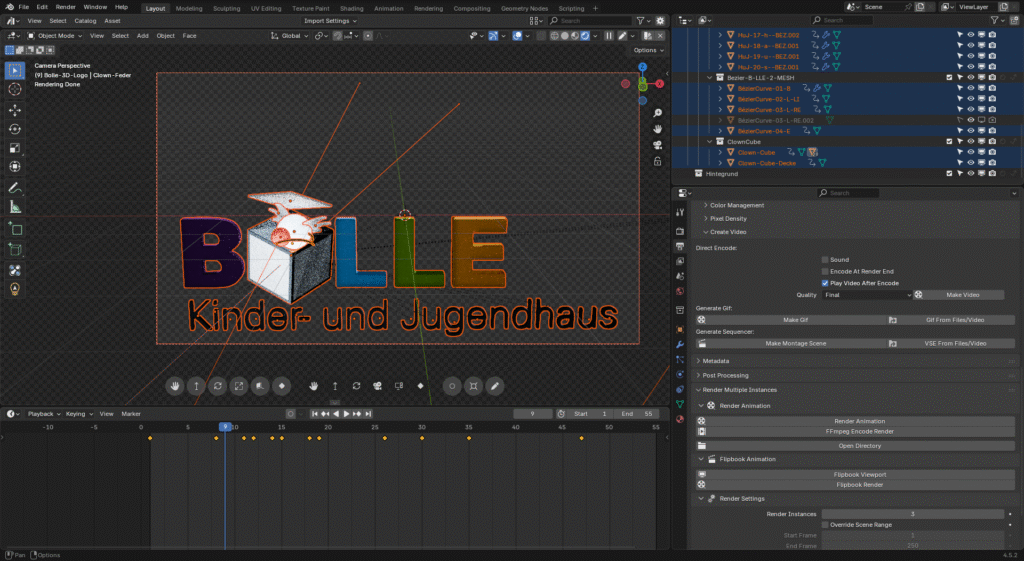
Task: Expand the Pixel Density panel
Action: click(728, 219)
